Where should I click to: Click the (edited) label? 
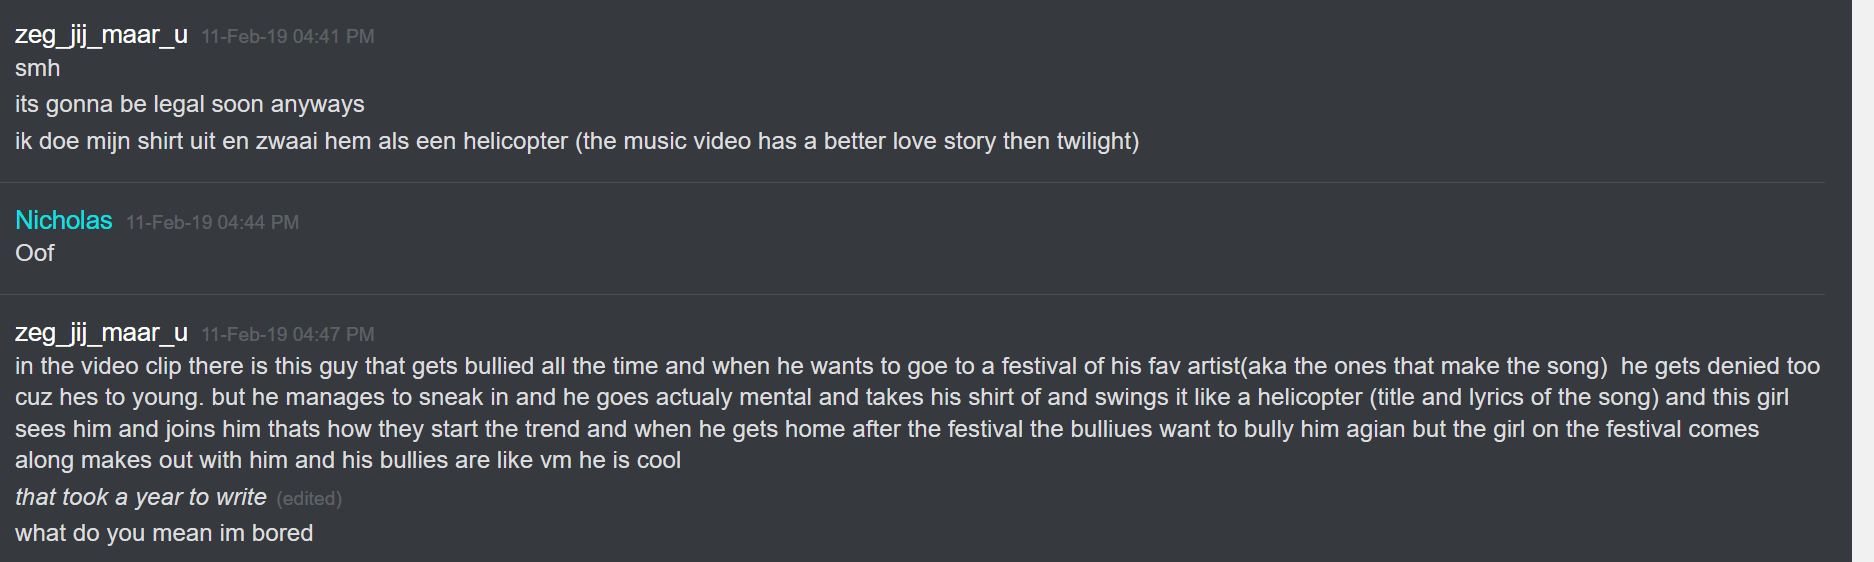click(x=309, y=498)
